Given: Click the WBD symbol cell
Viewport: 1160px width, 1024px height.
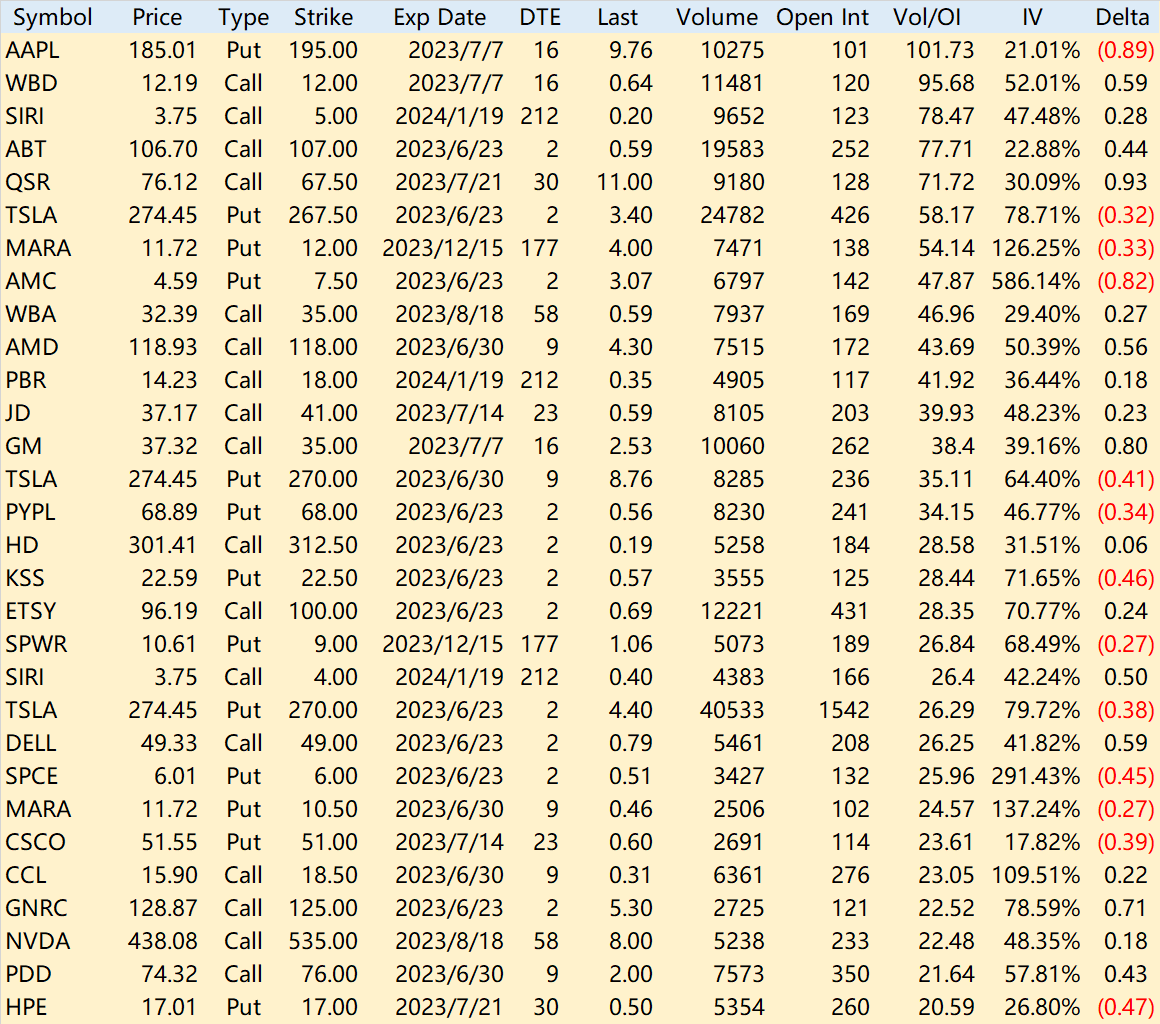Looking at the screenshot, I should pos(31,83).
